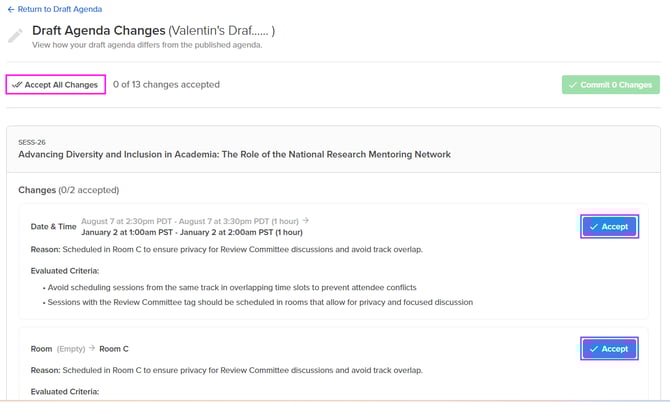The height and width of the screenshot is (402, 670).
Task: Accept the Date & Time change
Action: pyautogui.click(x=609, y=227)
